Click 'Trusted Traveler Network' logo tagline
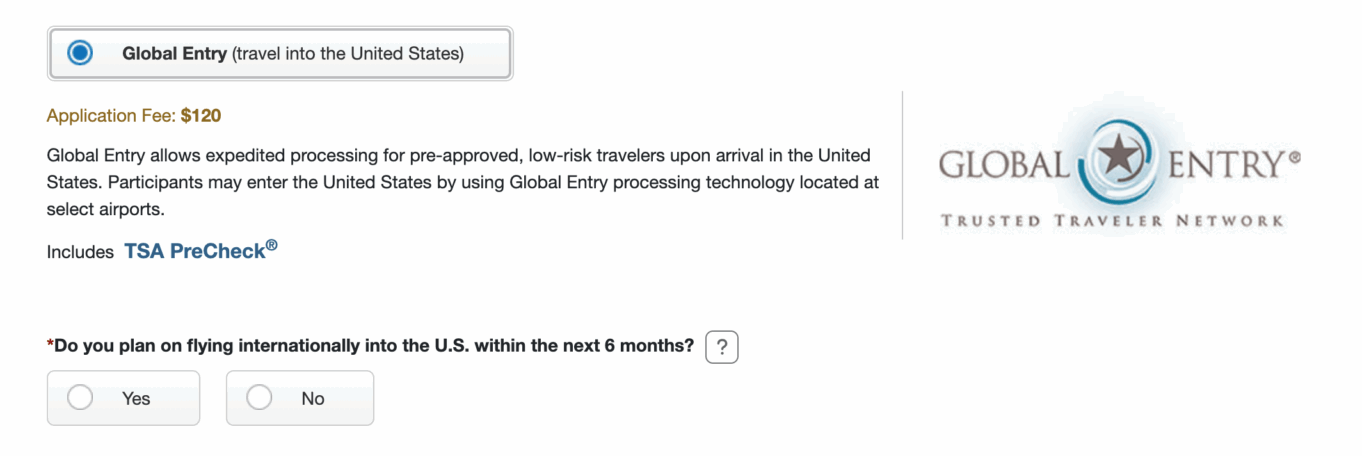1362x456 pixels. tap(1112, 220)
